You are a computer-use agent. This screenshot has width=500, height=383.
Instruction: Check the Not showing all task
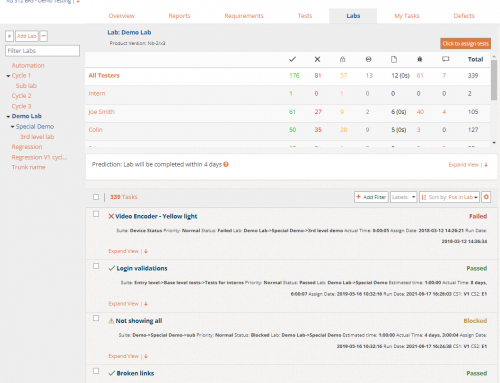pos(96,318)
